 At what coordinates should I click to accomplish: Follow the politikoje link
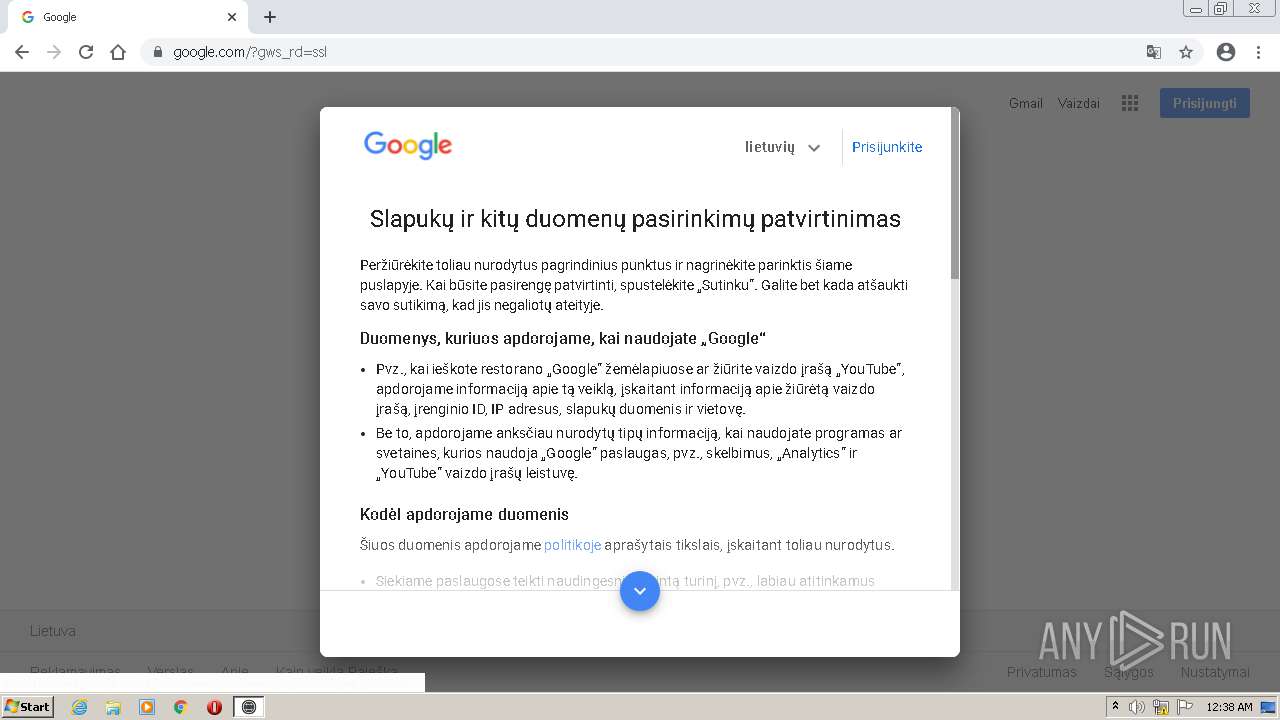[573, 545]
